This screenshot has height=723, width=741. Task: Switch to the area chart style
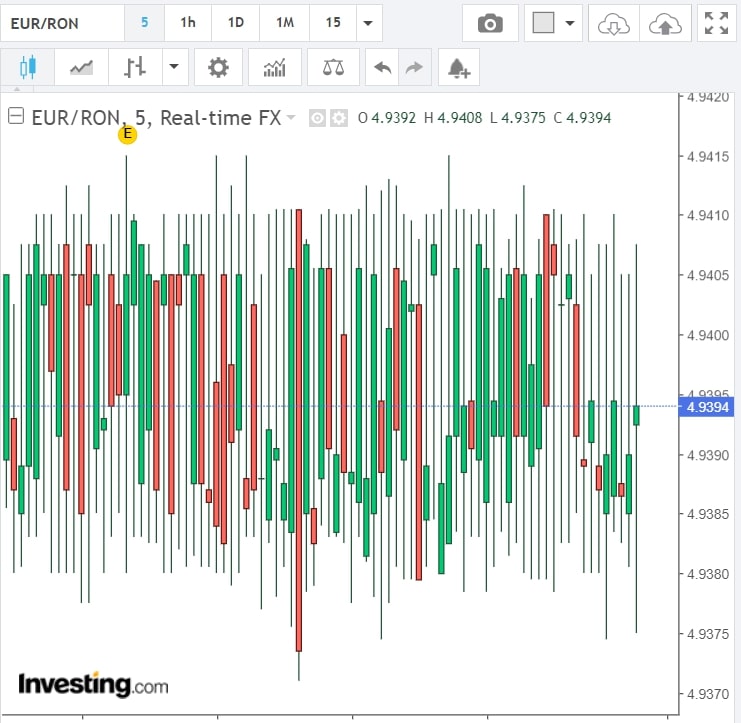coord(81,68)
